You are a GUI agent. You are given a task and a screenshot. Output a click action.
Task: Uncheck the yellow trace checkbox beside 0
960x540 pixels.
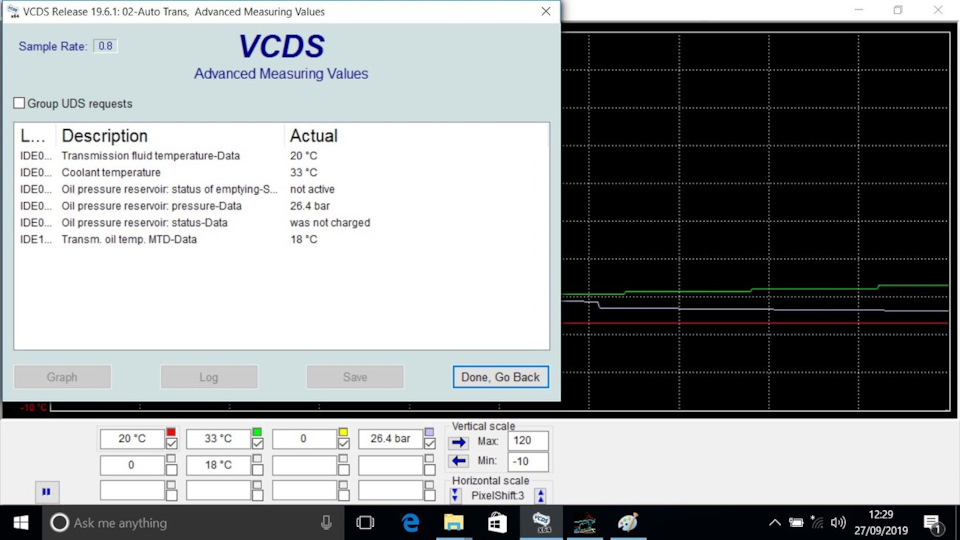343,443
